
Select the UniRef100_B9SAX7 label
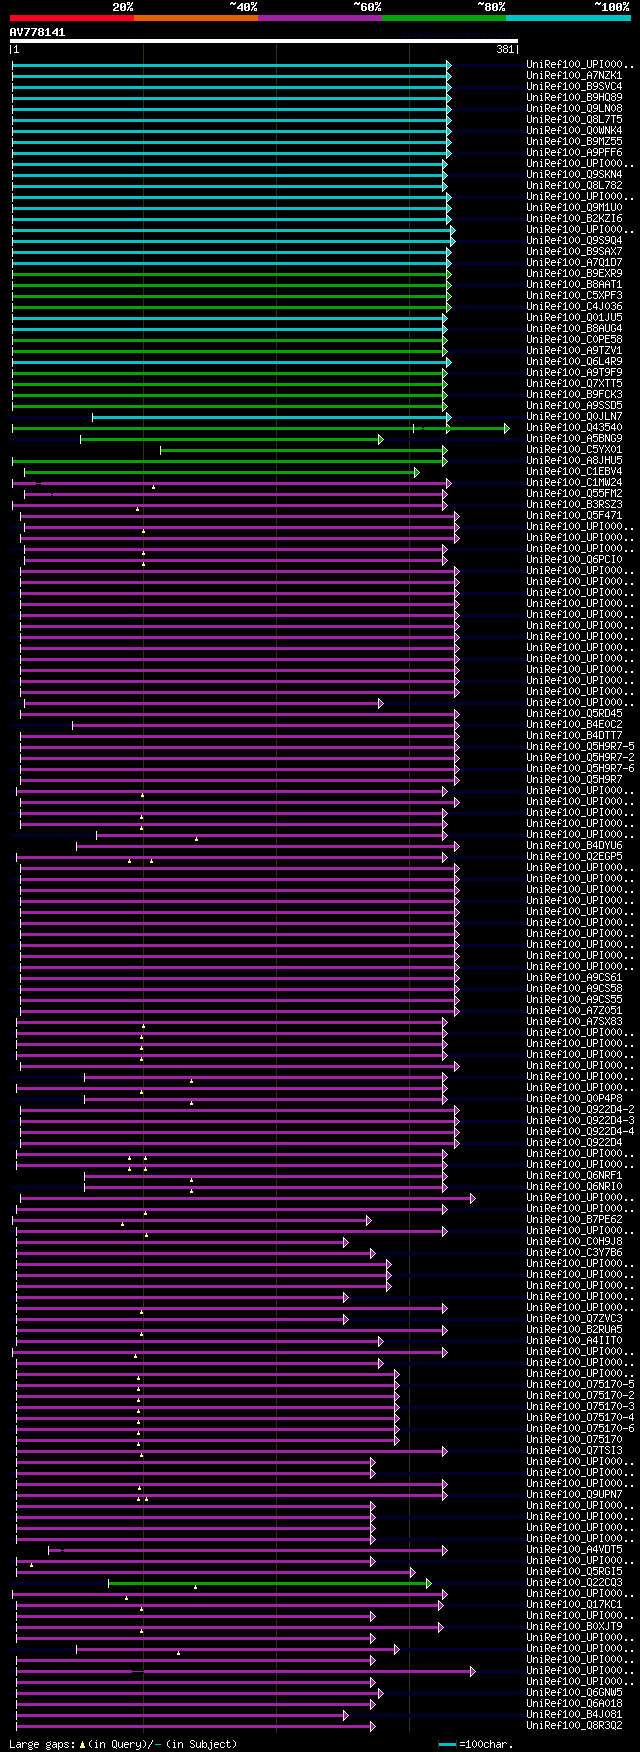[574, 251]
